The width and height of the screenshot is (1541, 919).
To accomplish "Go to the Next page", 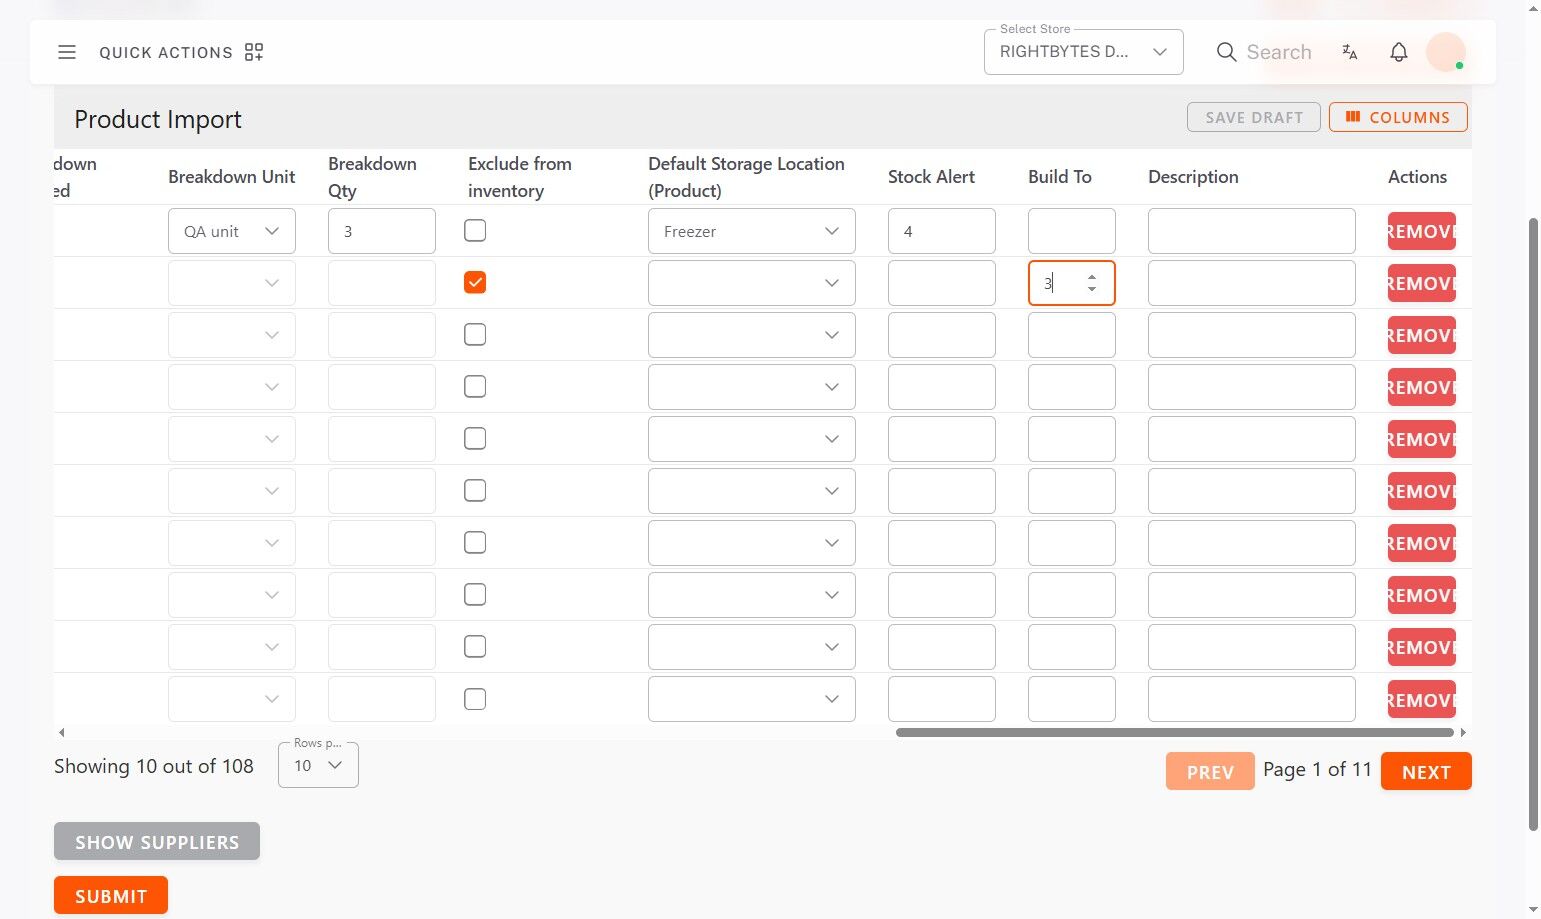I will pos(1425,772).
